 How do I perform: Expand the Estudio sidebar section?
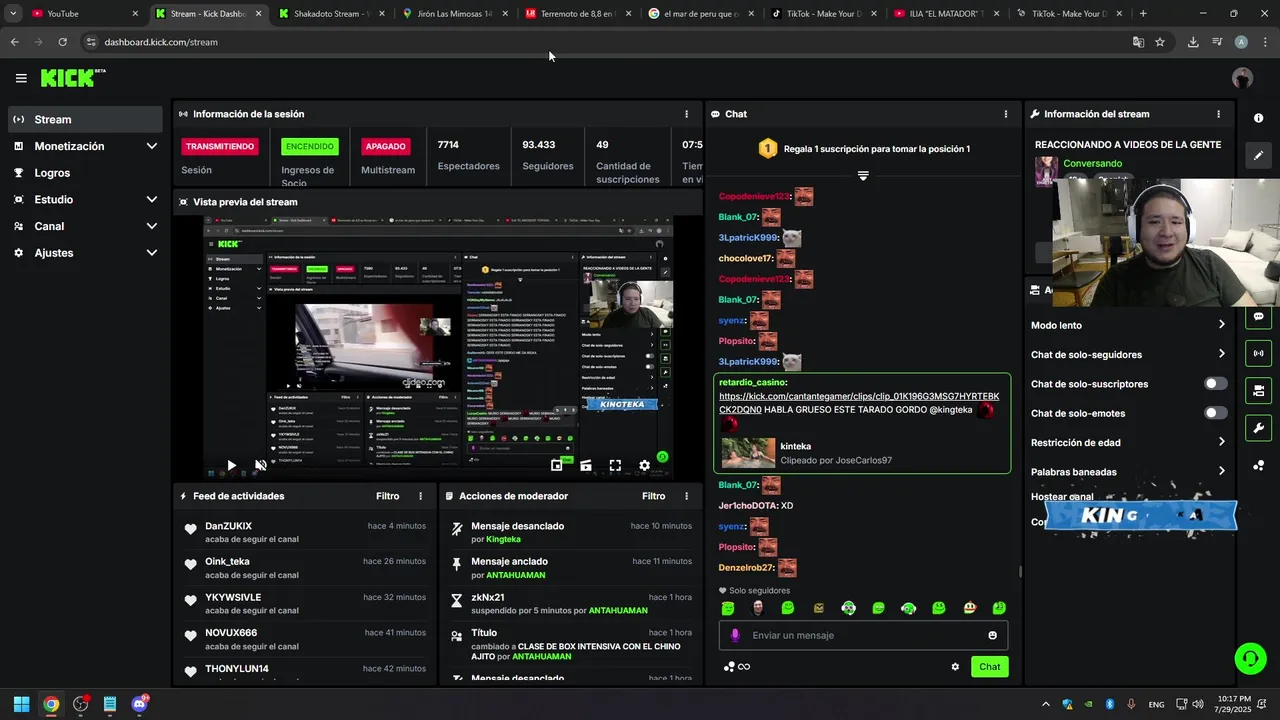point(84,199)
